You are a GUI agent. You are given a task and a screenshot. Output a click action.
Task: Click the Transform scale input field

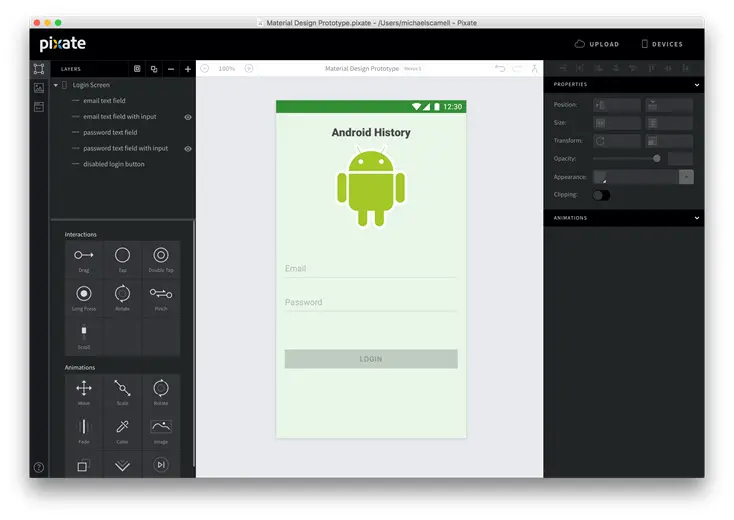click(669, 141)
